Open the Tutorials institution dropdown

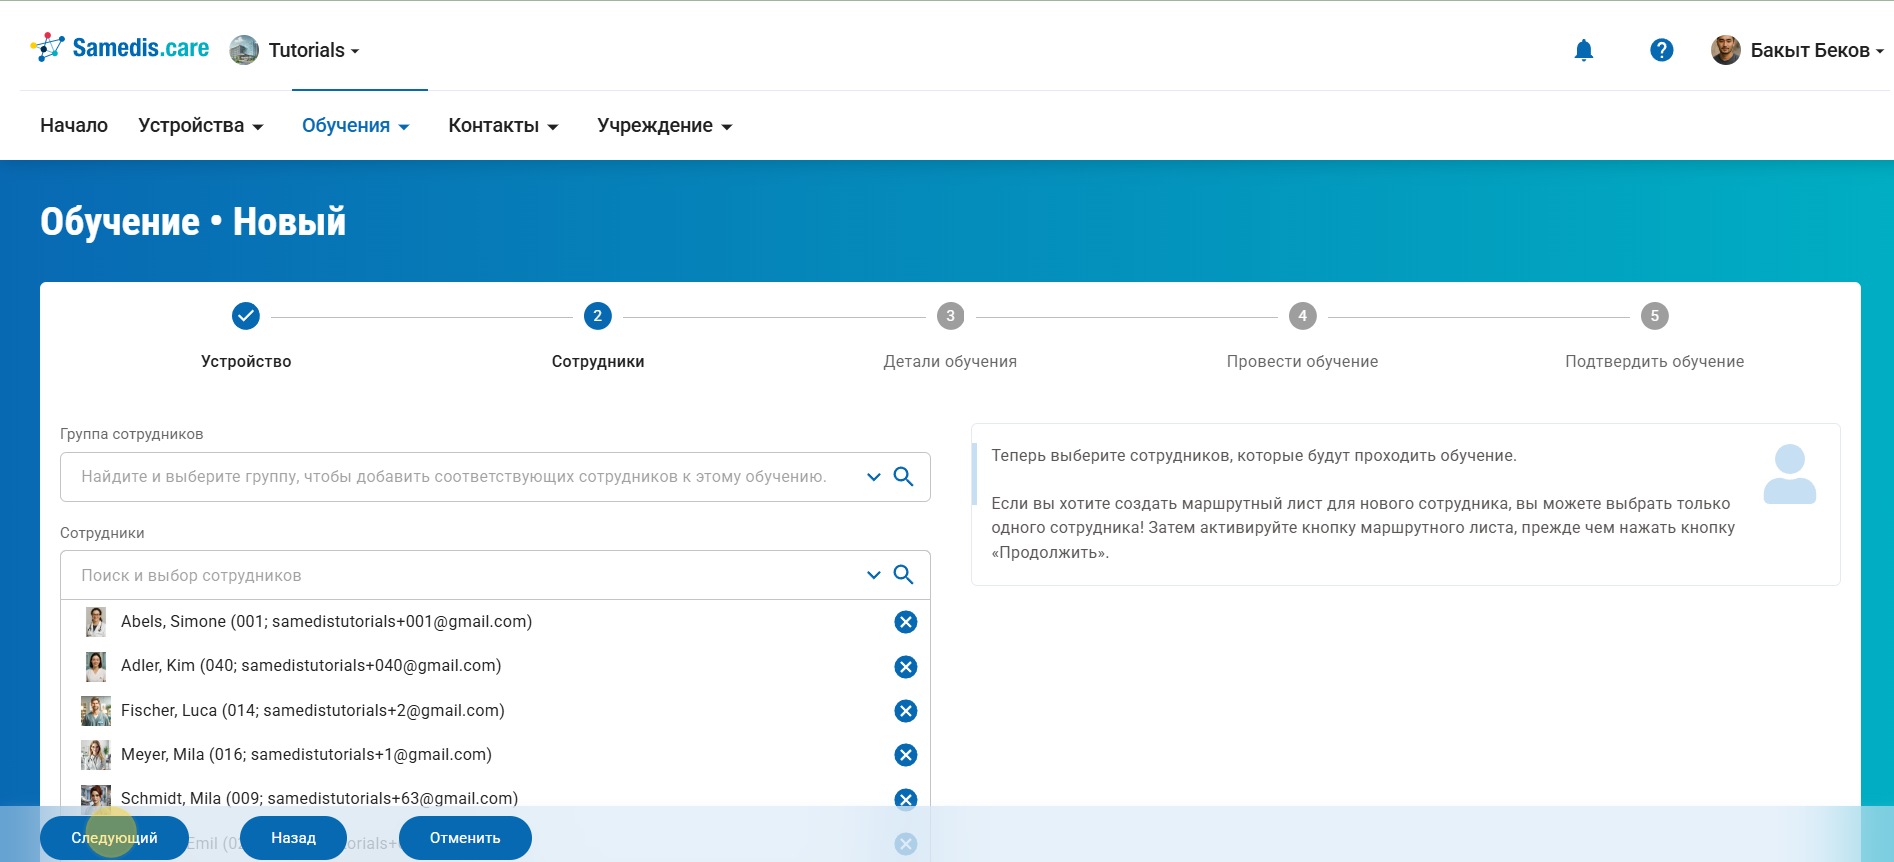point(312,50)
